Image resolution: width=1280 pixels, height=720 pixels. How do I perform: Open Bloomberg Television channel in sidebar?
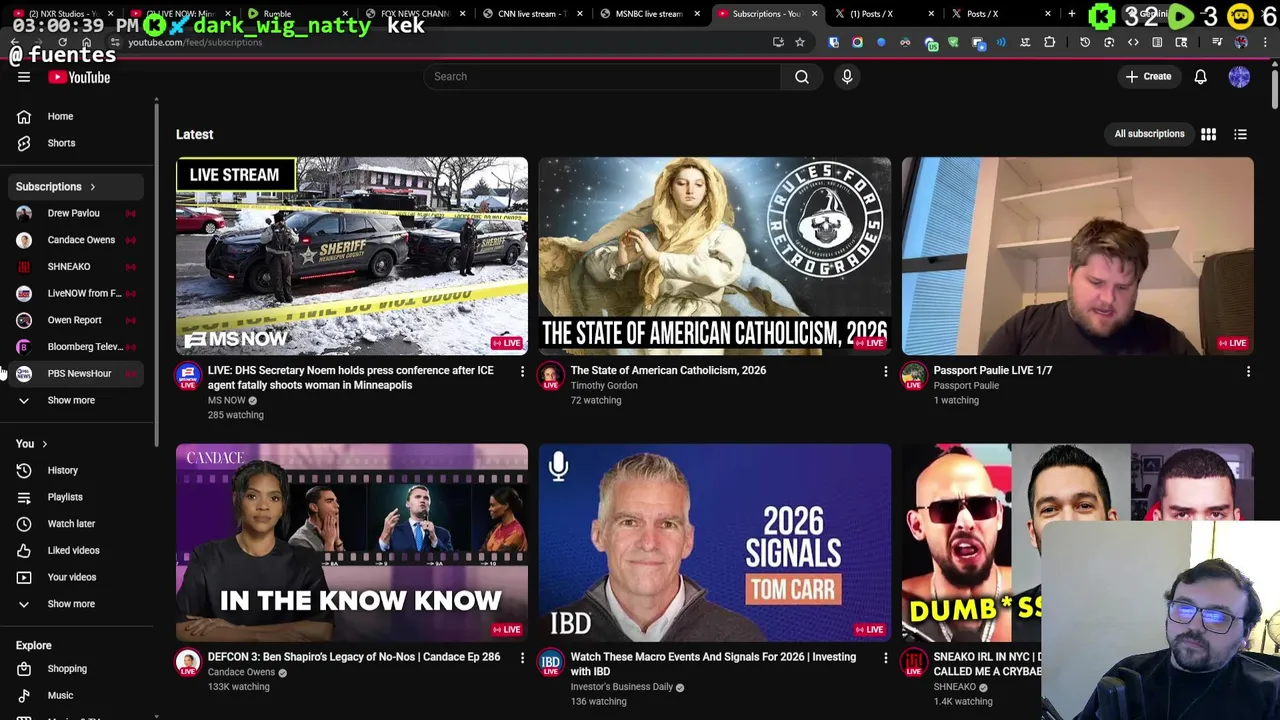[78, 347]
